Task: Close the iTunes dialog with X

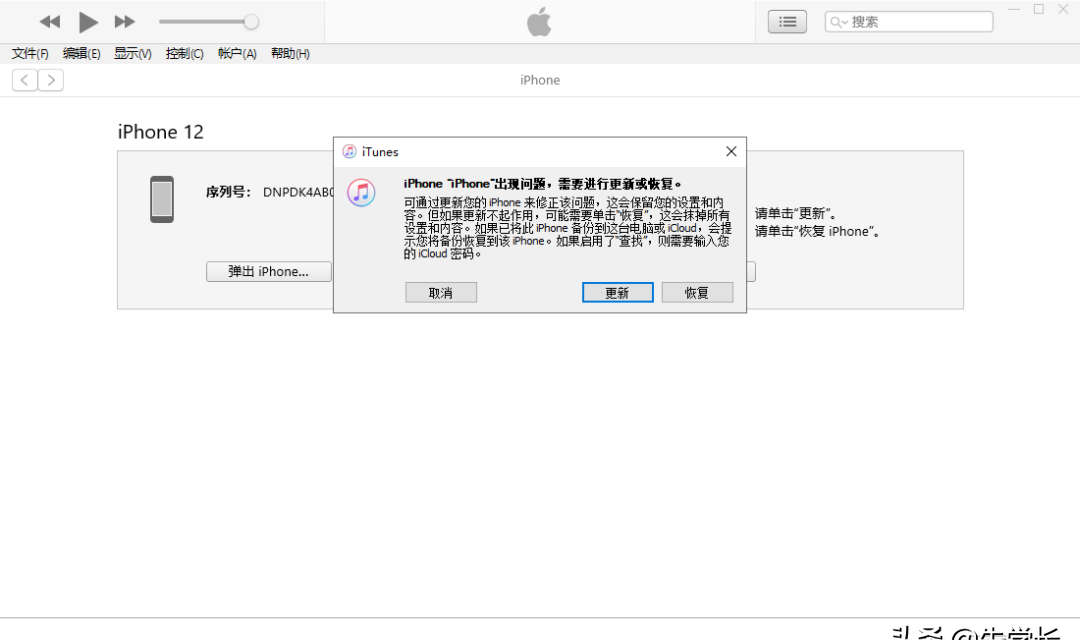Action: coord(731,152)
